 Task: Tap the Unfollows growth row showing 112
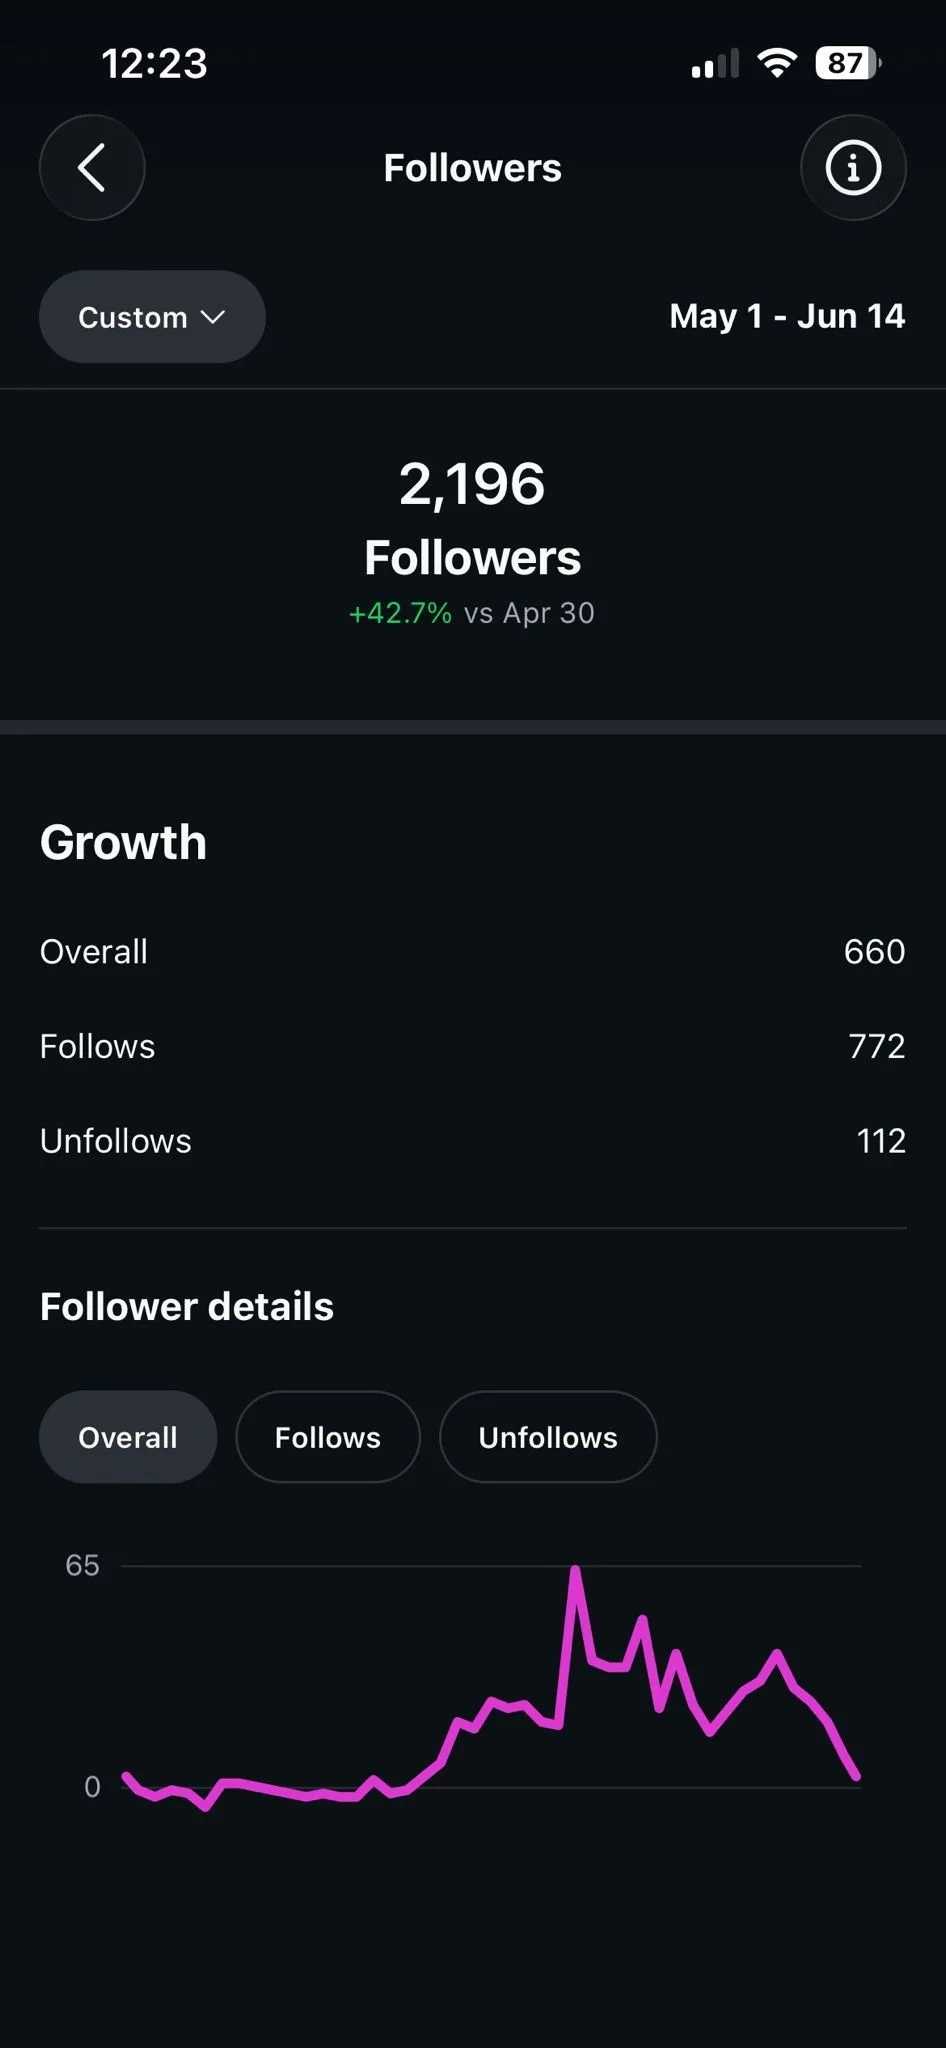[x=473, y=1141]
